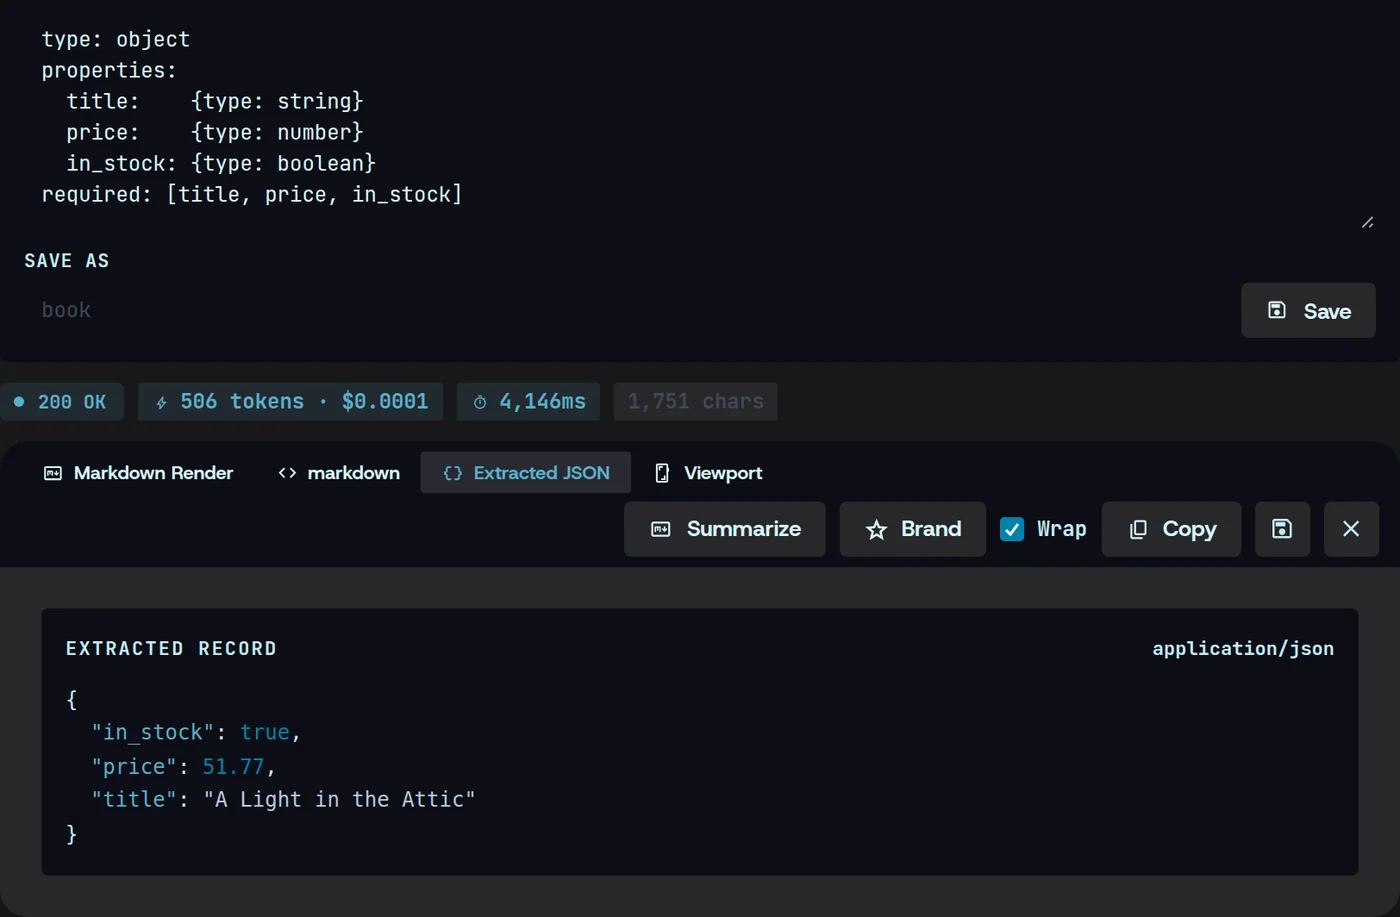Click the "A Light in the Attic" title value
The width and height of the screenshot is (1400, 917).
click(339, 800)
